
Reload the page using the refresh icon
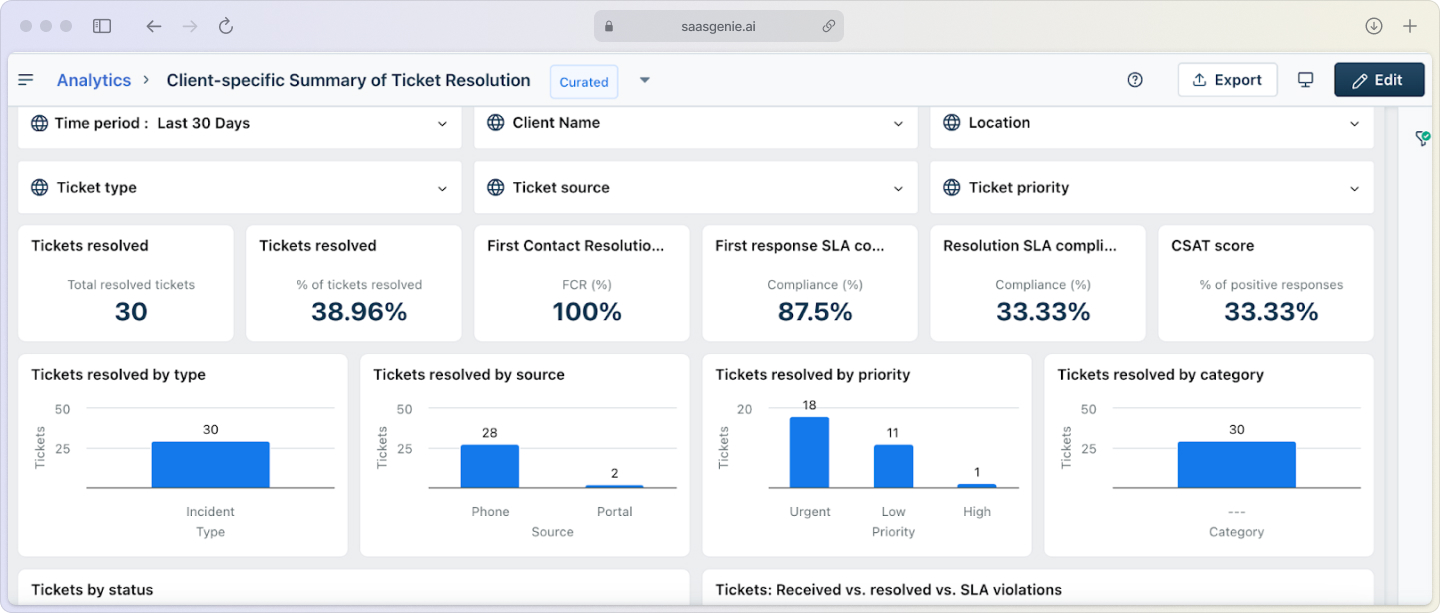pos(225,26)
